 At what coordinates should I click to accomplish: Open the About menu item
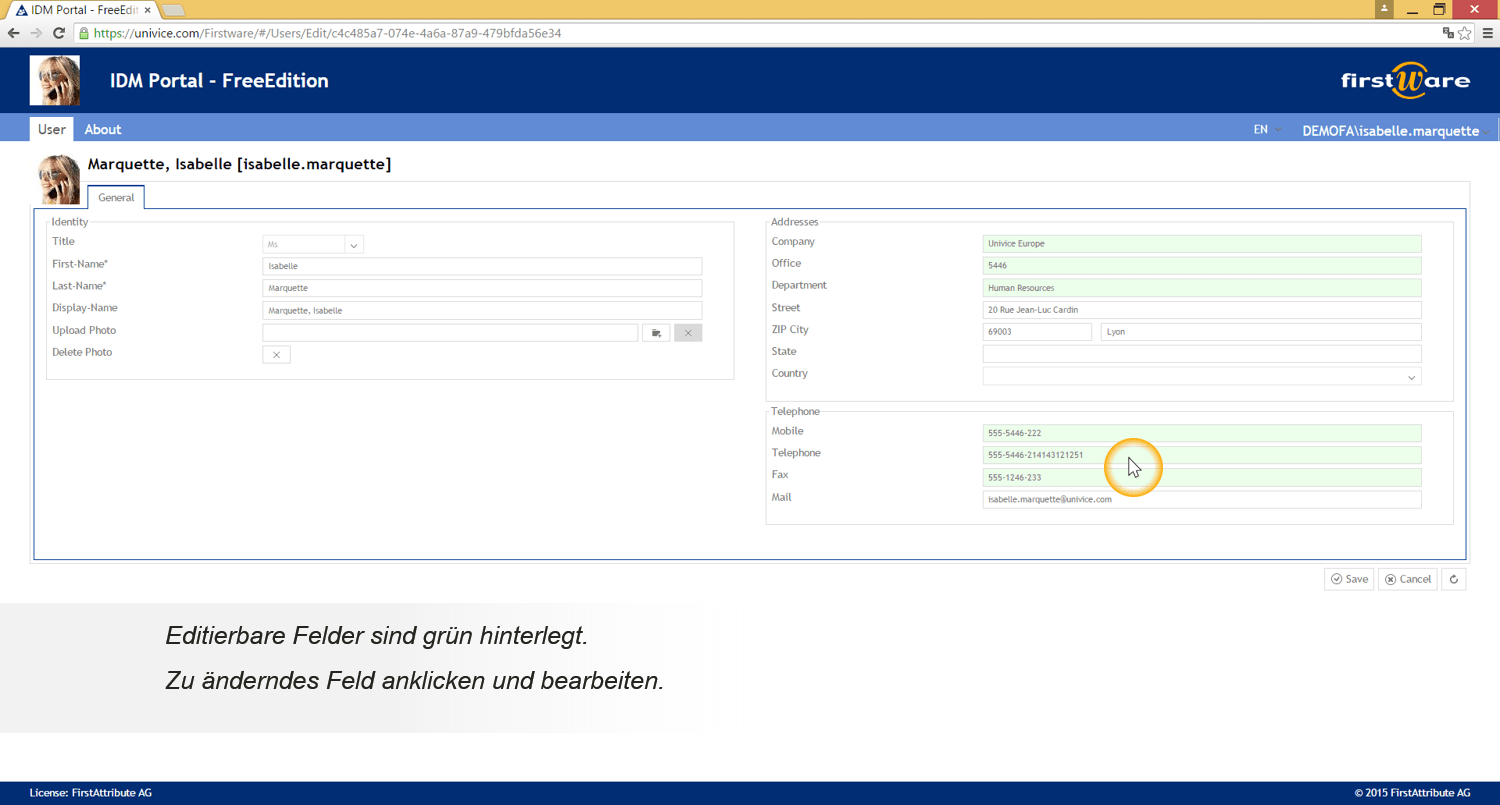click(x=103, y=129)
